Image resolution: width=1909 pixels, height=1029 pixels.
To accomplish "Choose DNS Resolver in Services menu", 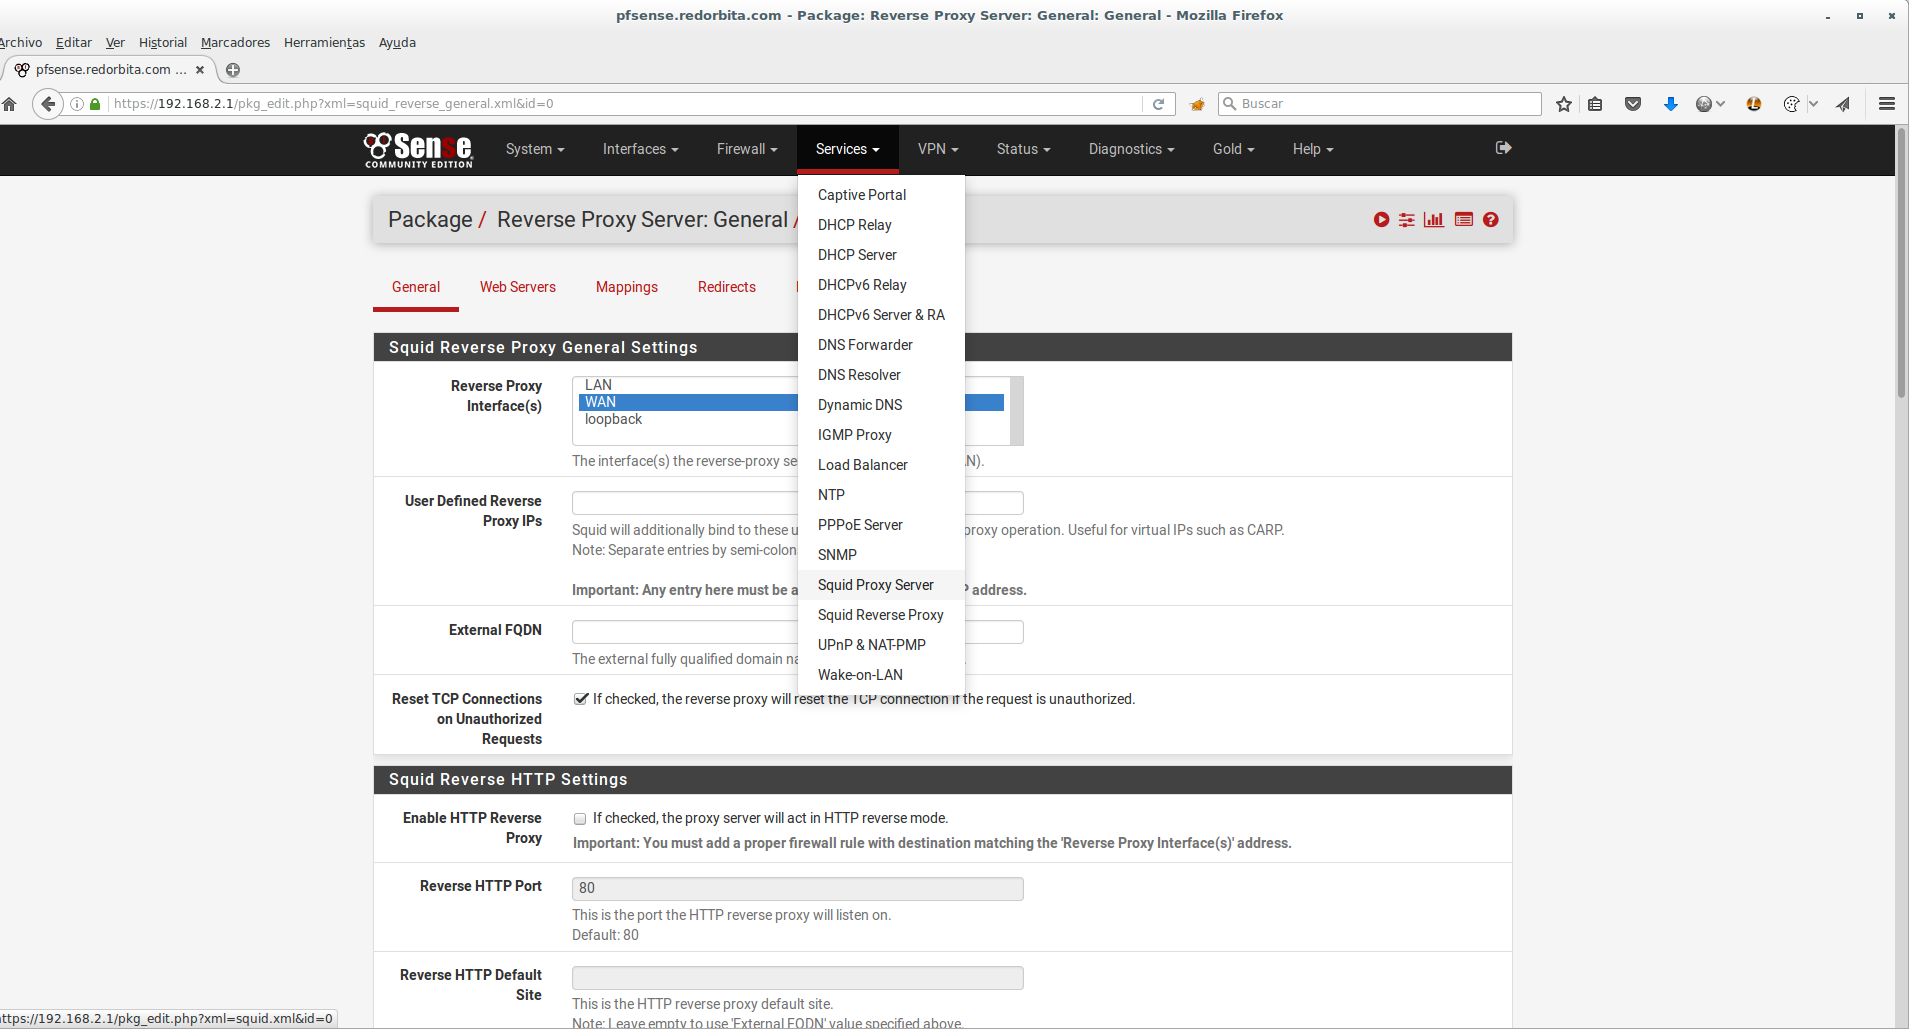I will [859, 375].
